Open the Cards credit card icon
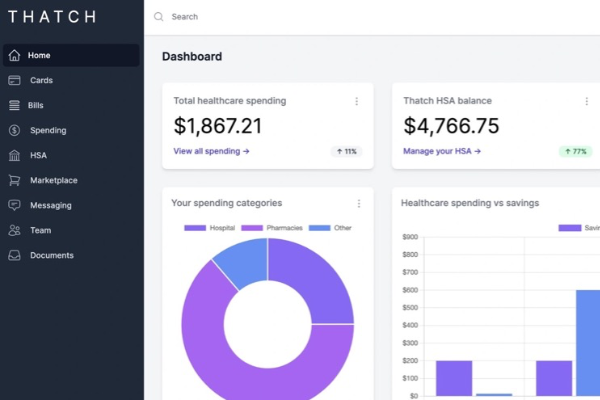 14,80
